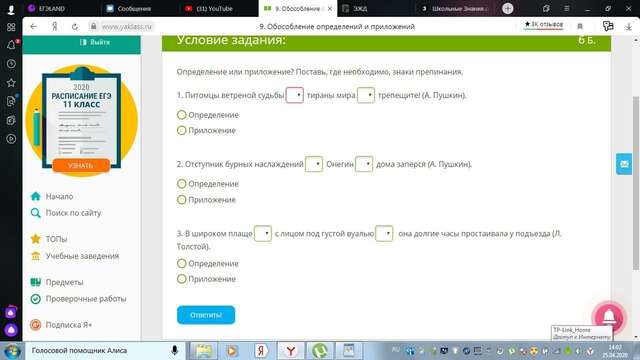Click the Ответить submit button

tap(206, 315)
